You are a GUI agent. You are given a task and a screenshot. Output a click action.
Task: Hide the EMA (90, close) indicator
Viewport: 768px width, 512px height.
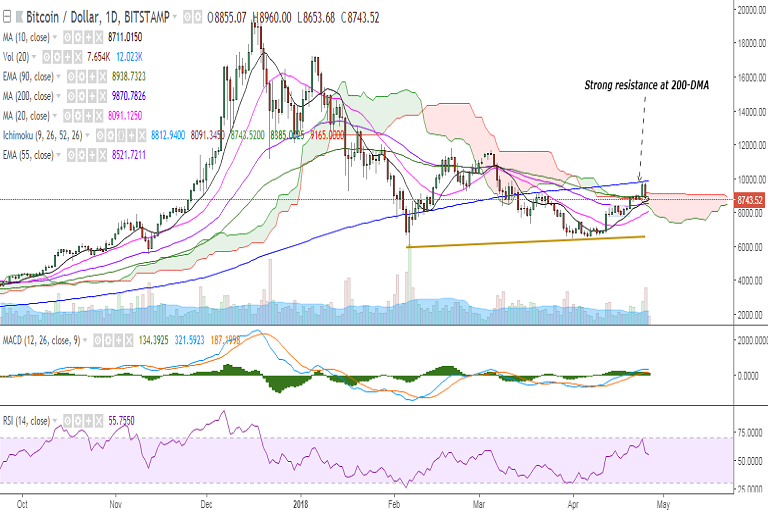(71, 76)
